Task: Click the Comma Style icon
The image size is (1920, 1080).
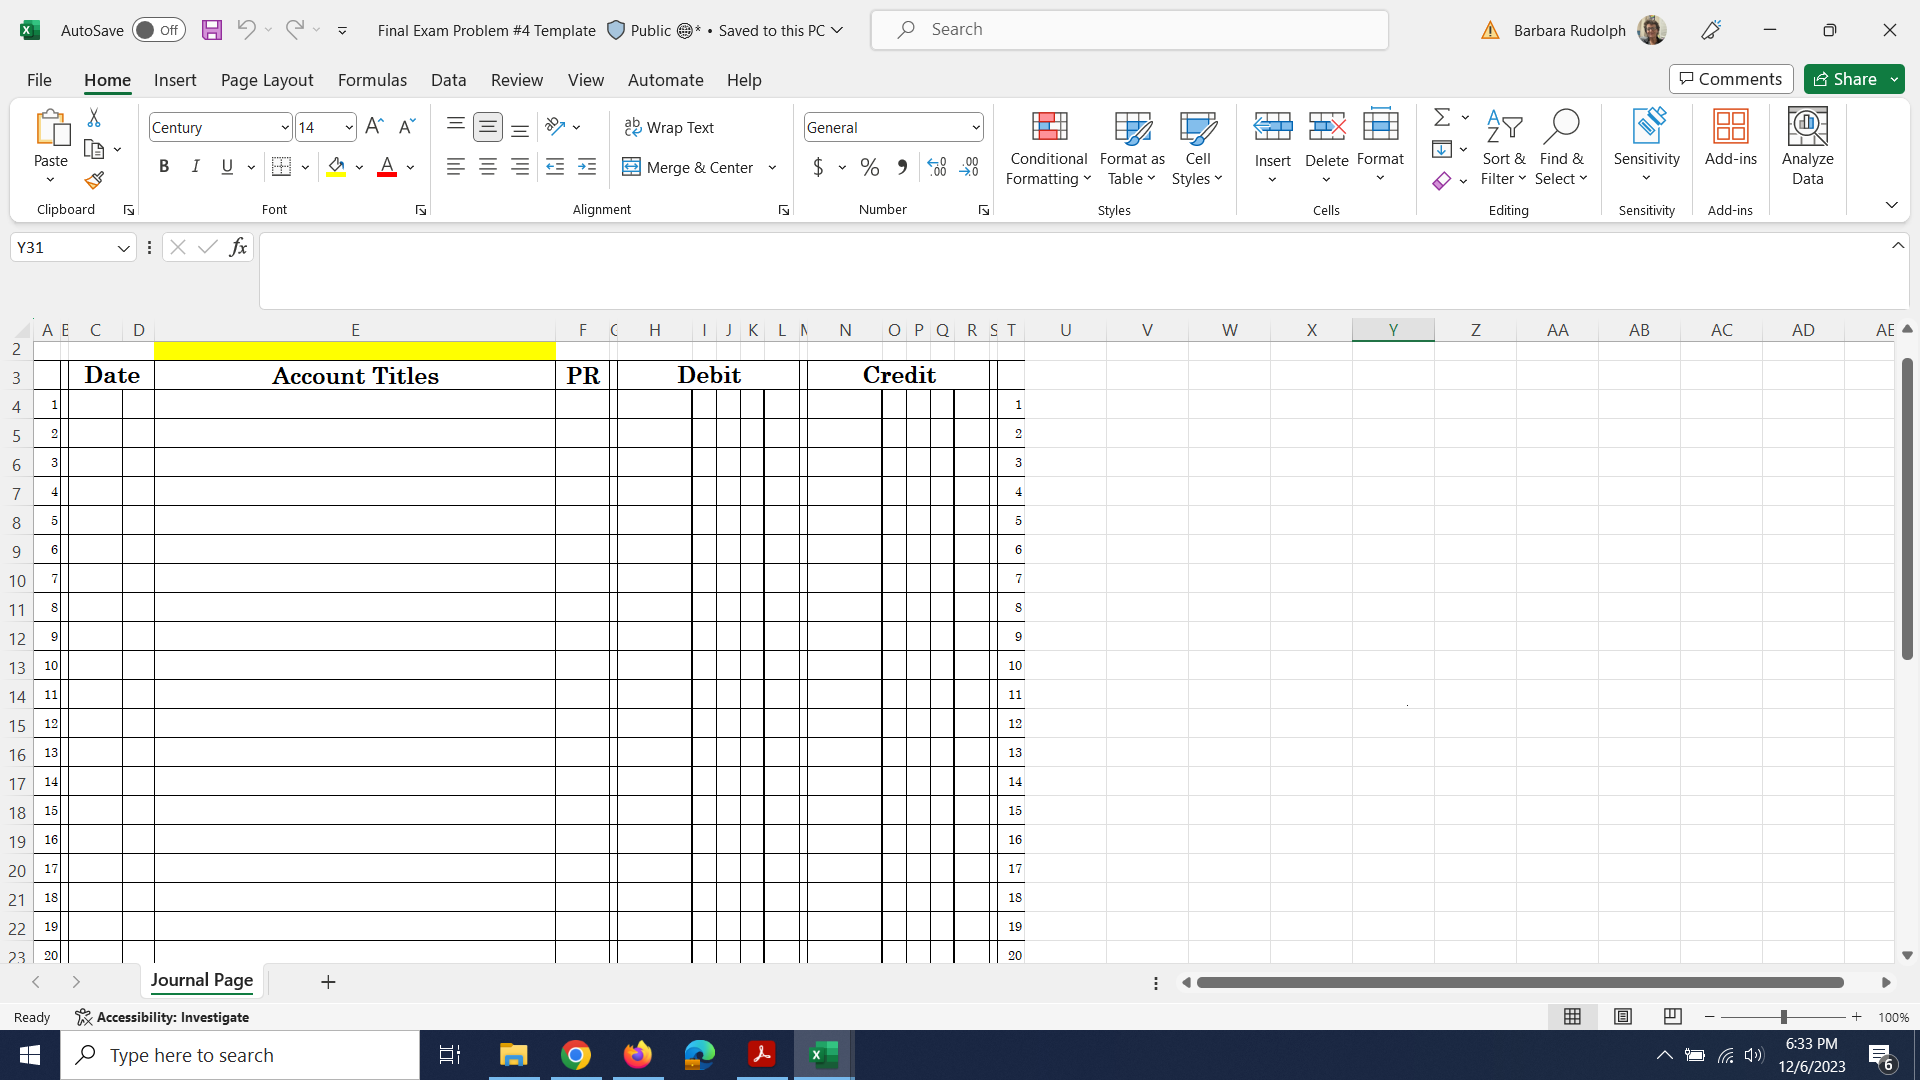Action: pos(901,167)
